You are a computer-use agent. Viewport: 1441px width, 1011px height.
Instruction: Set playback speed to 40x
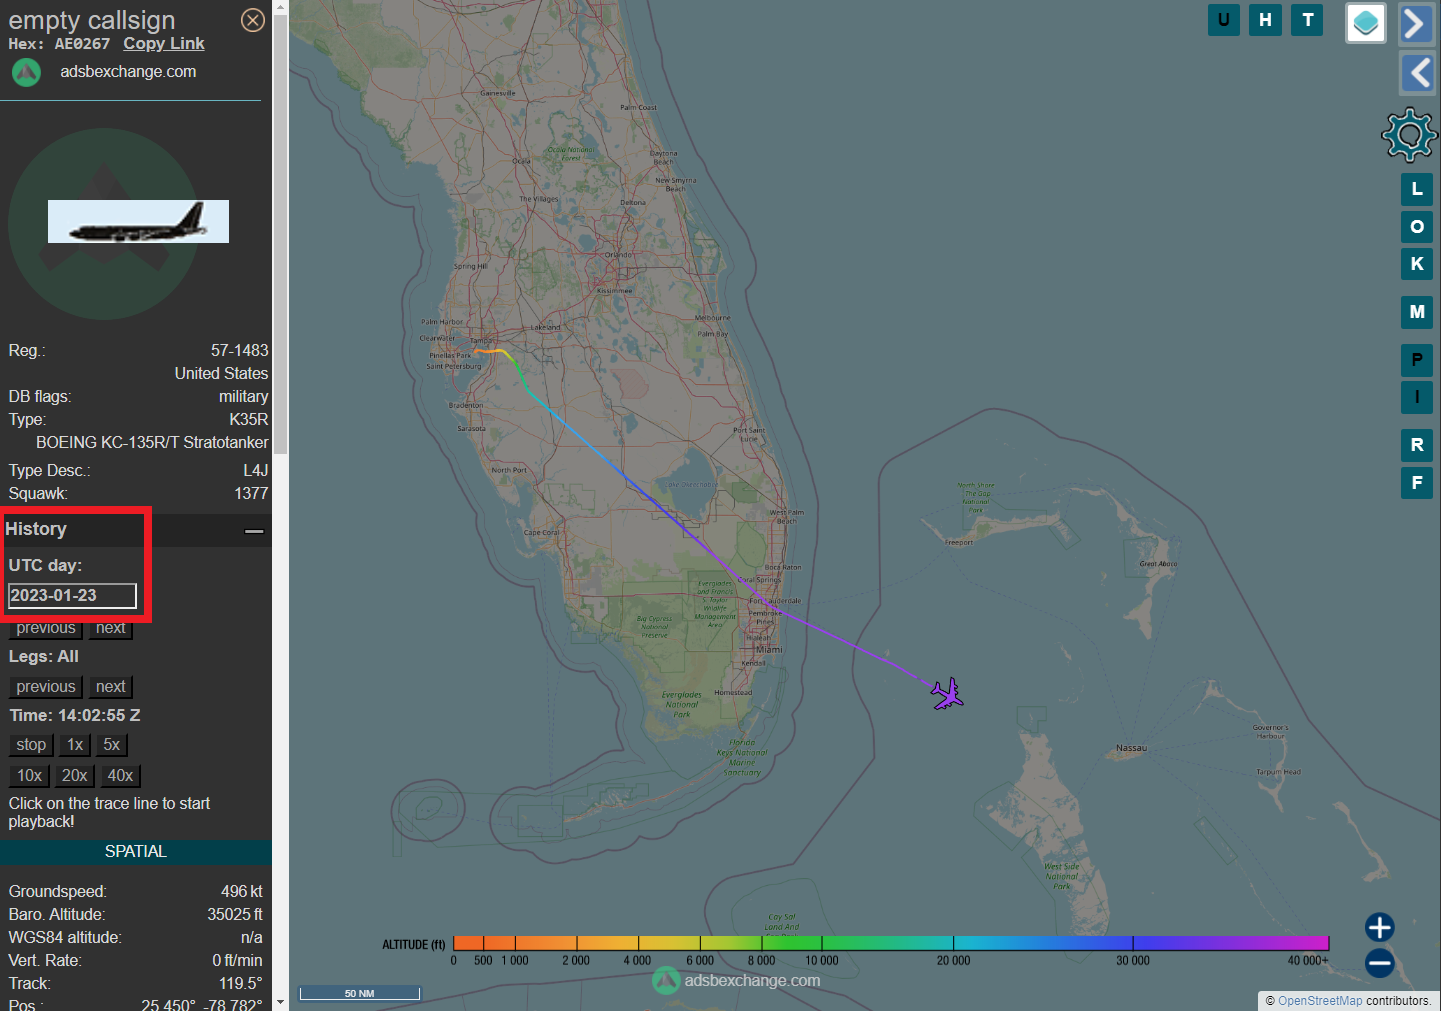(x=120, y=776)
